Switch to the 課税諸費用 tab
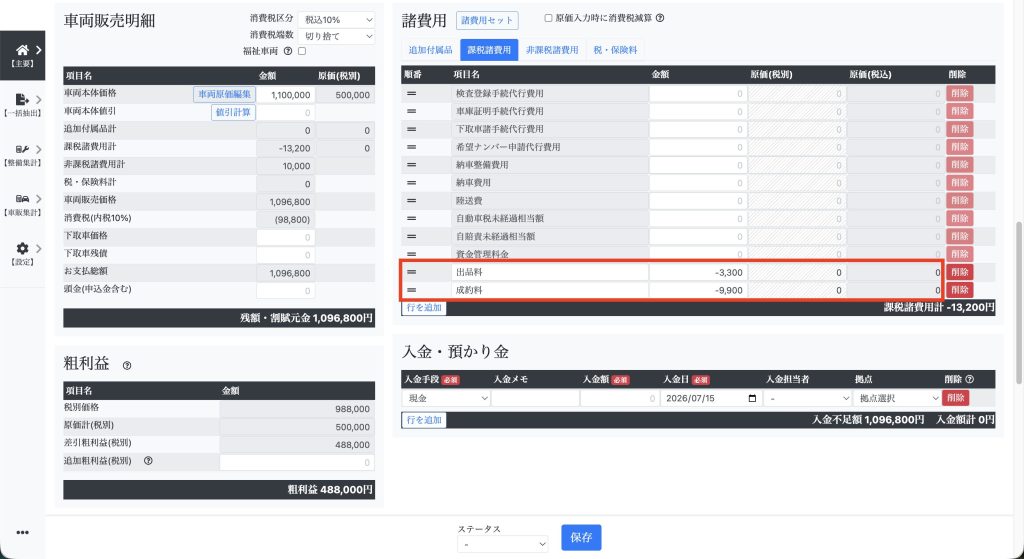 pyautogui.click(x=489, y=50)
